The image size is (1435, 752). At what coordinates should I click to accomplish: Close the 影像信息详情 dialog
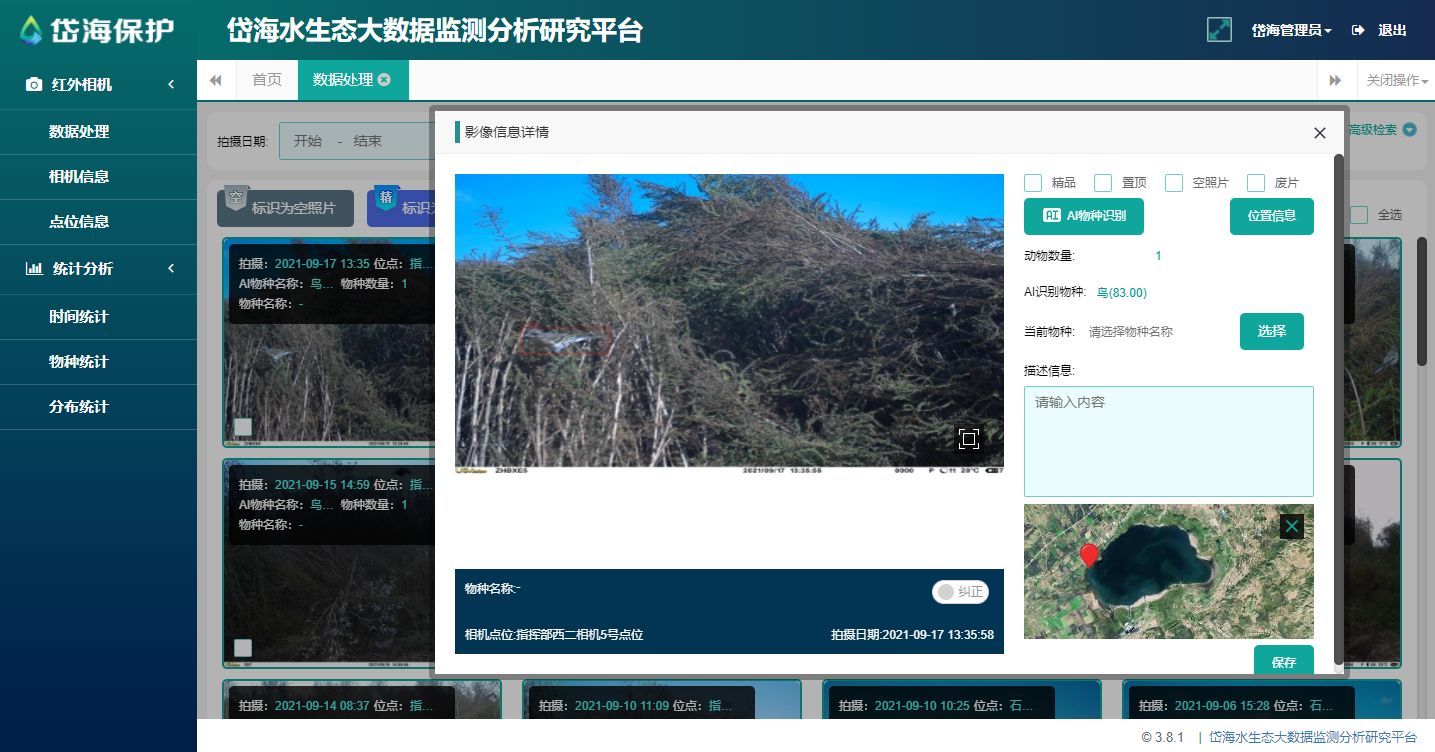coord(1320,133)
